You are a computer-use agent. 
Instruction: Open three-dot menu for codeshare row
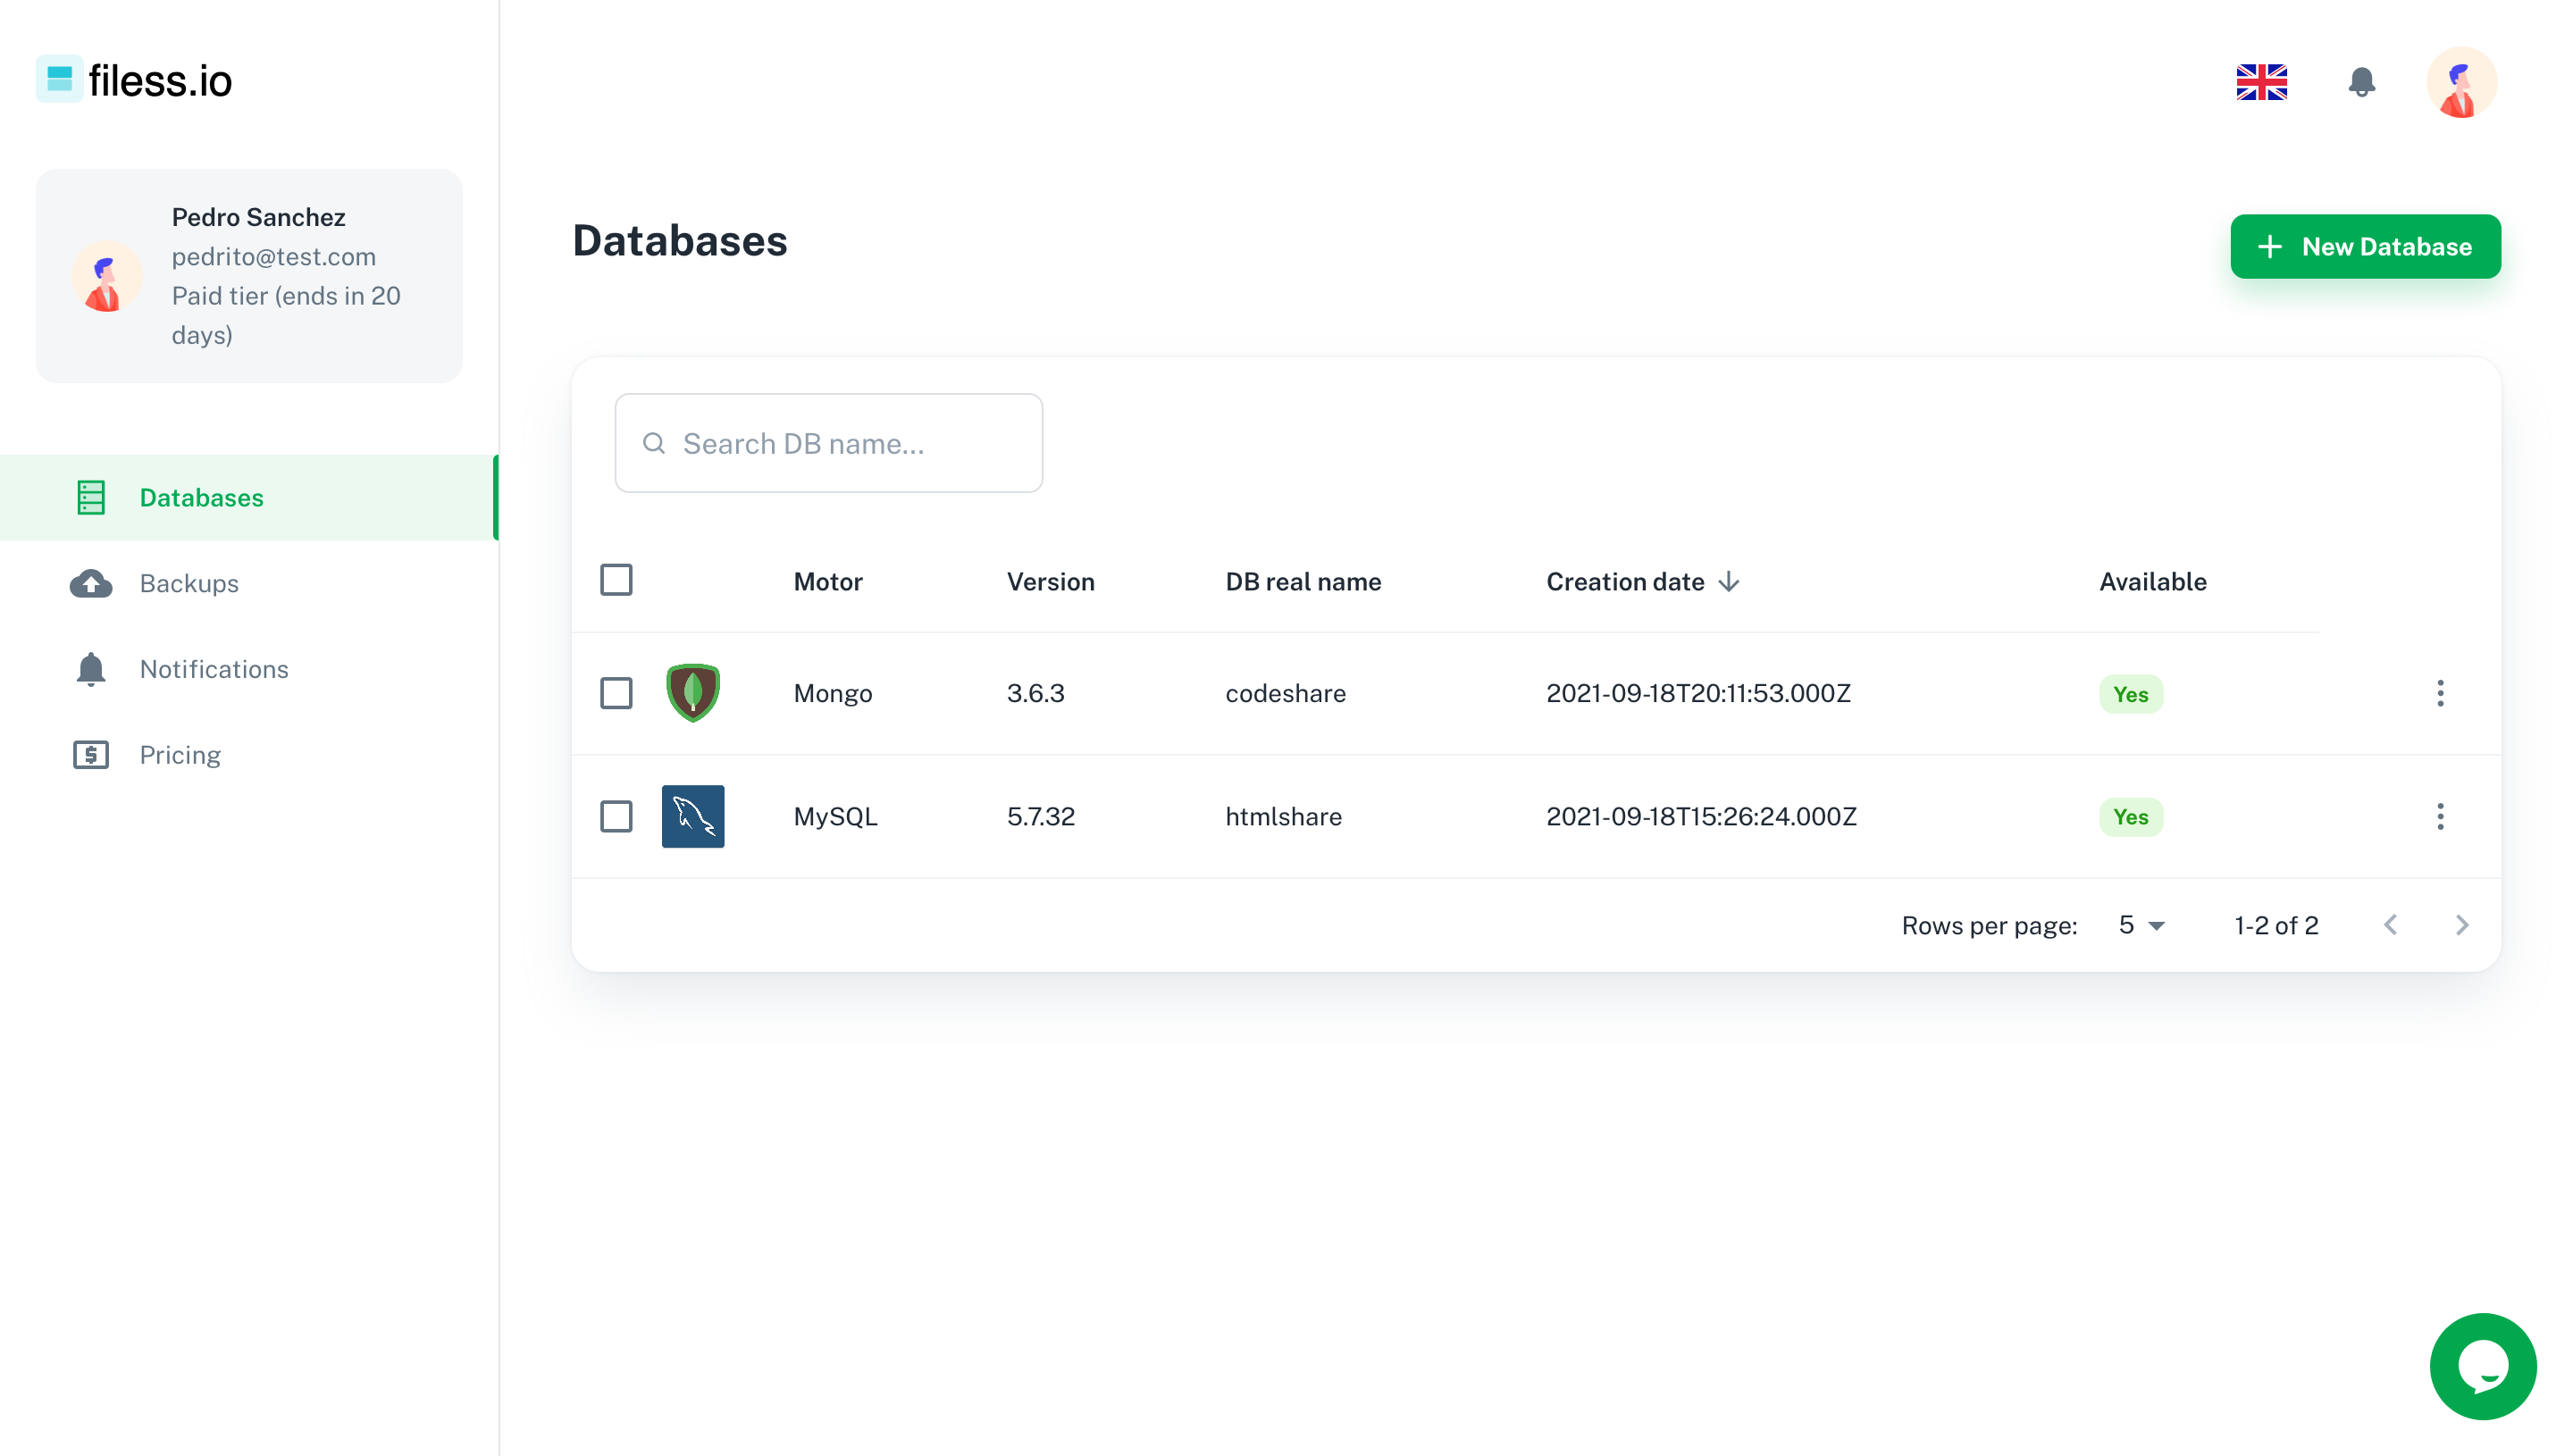pyautogui.click(x=2440, y=693)
